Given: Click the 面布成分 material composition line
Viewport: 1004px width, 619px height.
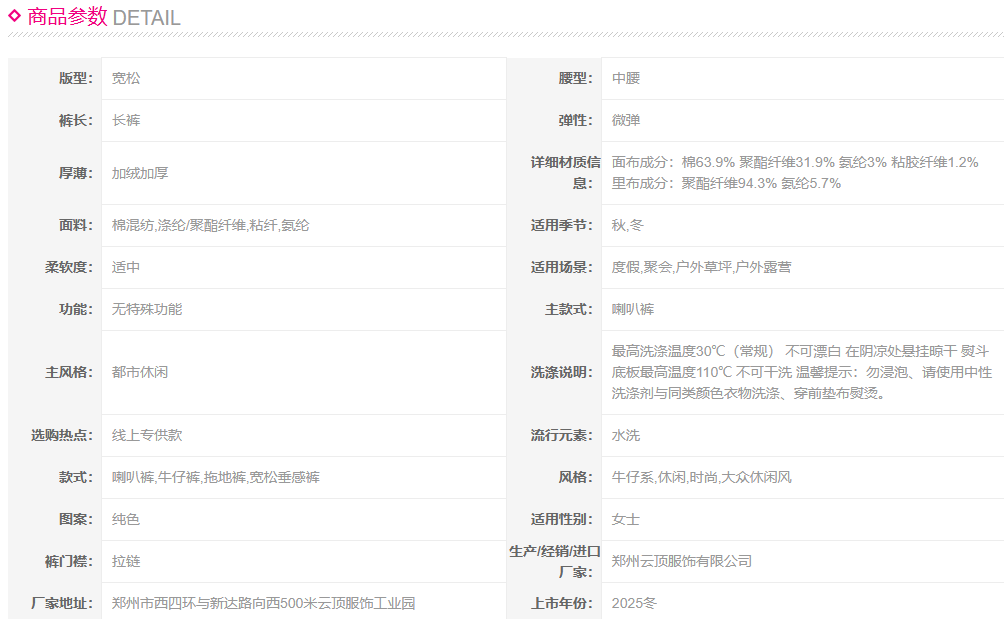Looking at the screenshot, I should [x=794, y=162].
